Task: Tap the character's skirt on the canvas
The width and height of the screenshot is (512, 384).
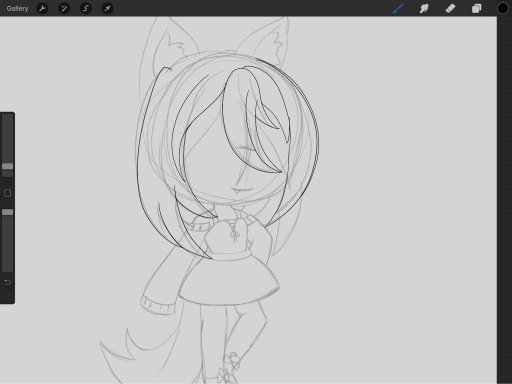Action: coord(229,279)
